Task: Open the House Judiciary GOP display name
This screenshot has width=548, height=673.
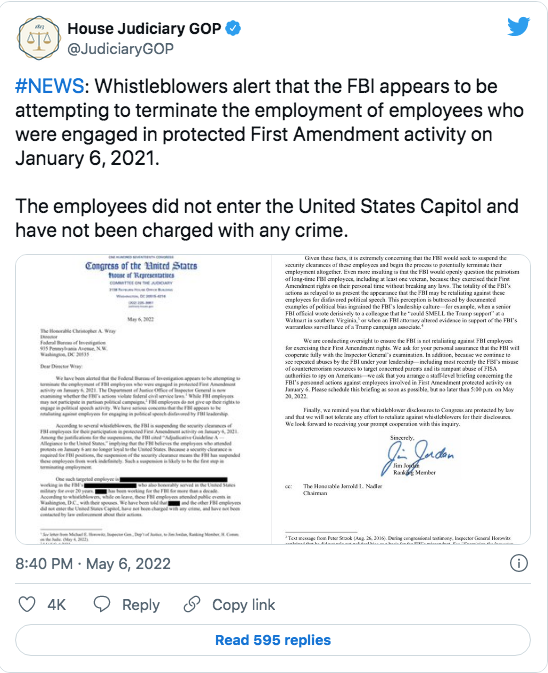Action: 144,29
